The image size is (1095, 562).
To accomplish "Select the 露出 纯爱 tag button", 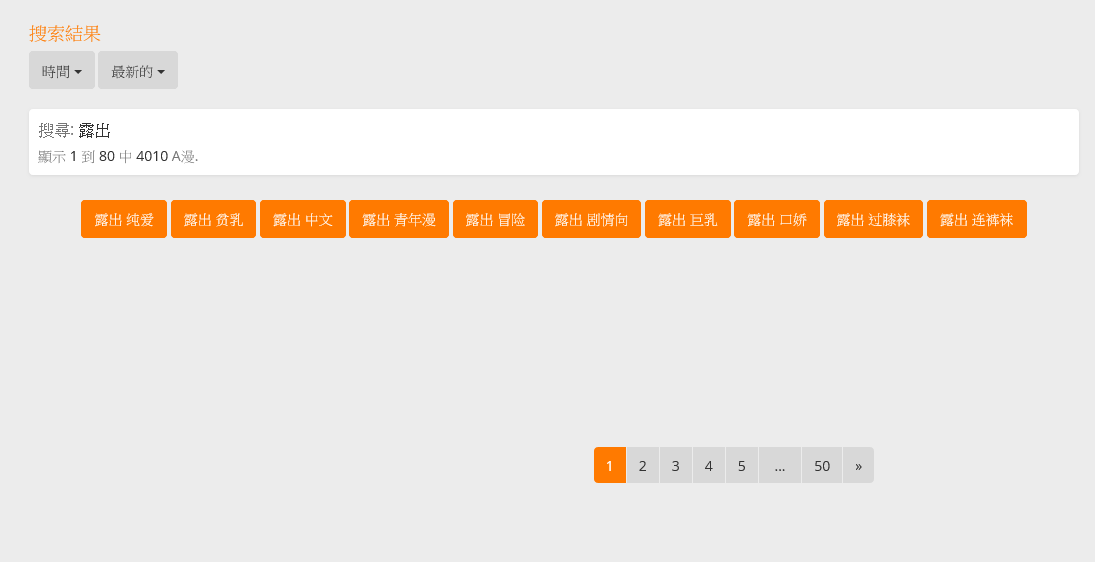I will pos(124,220).
